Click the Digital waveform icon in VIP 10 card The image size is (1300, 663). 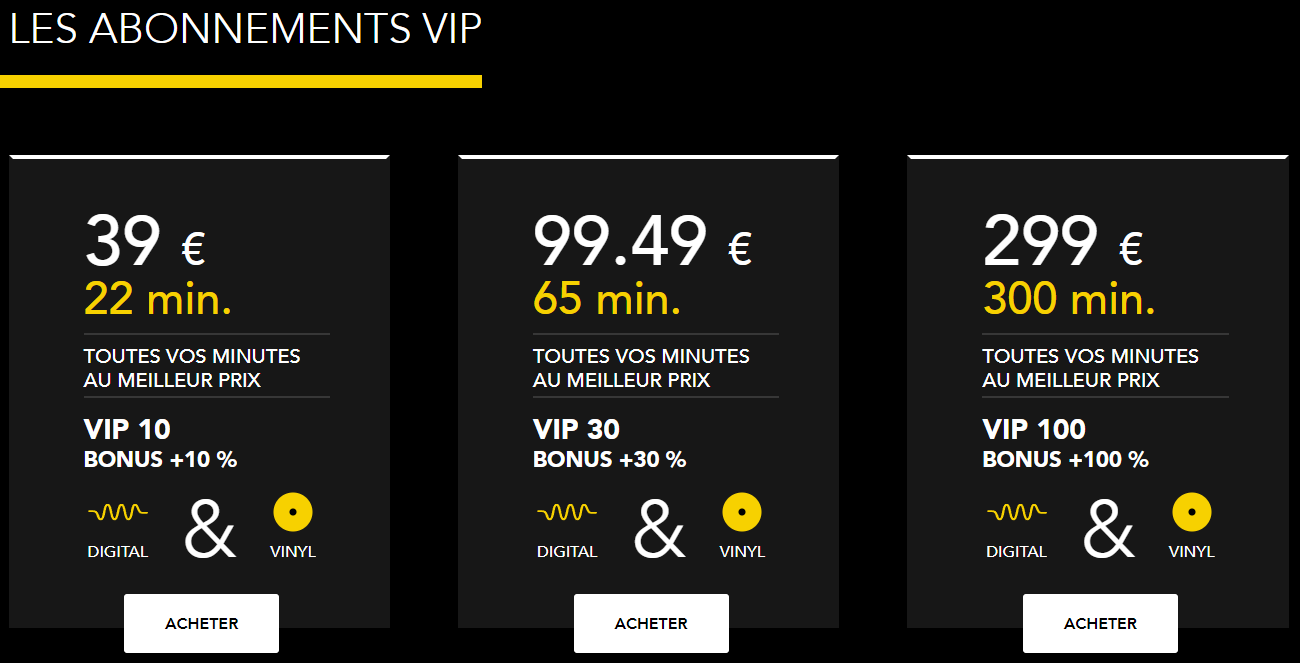pyautogui.click(x=117, y=513)
